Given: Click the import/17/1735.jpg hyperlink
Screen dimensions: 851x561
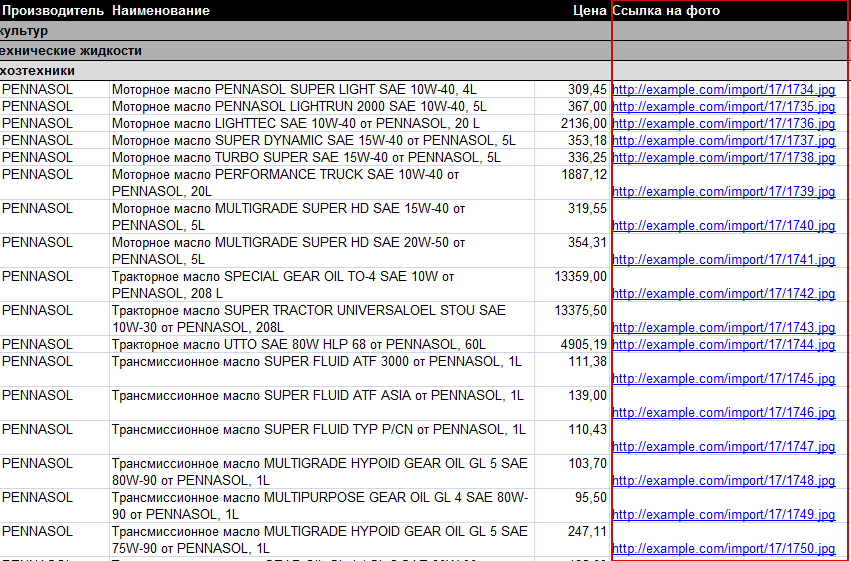Looking at the screenshot, I should tap(723, 107).
